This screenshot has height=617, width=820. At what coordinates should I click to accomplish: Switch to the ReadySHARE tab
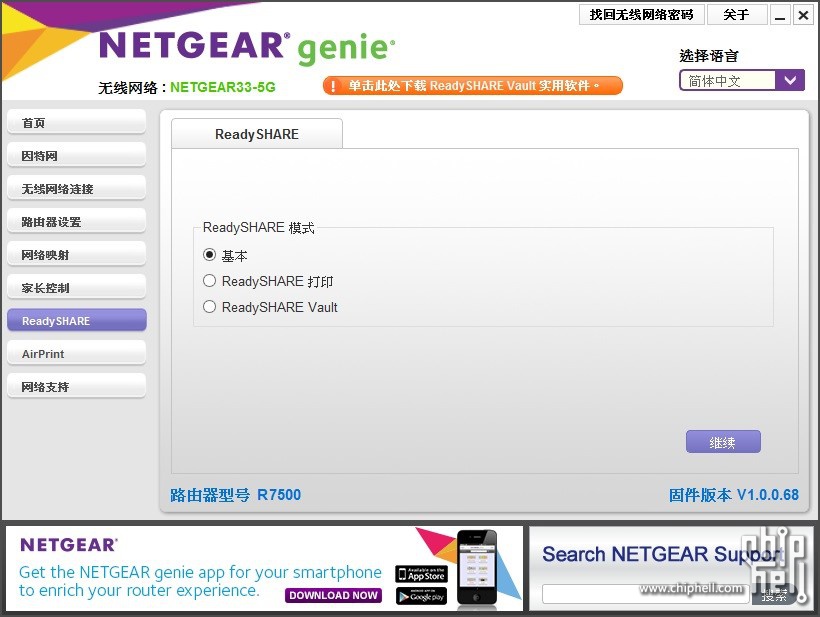tap(257, 134)
